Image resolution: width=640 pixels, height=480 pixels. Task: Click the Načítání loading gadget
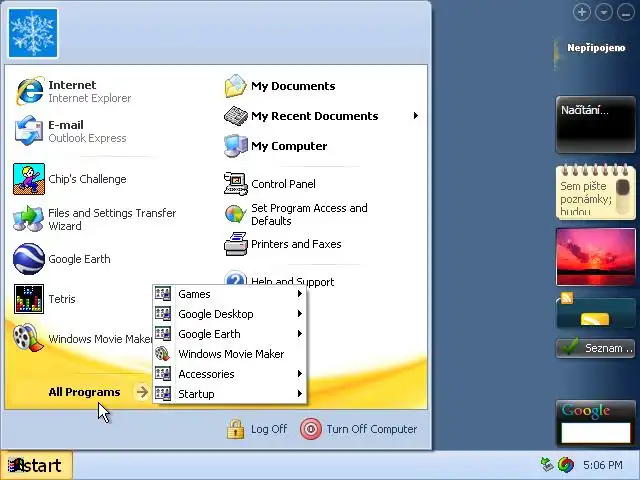point(596,124)
